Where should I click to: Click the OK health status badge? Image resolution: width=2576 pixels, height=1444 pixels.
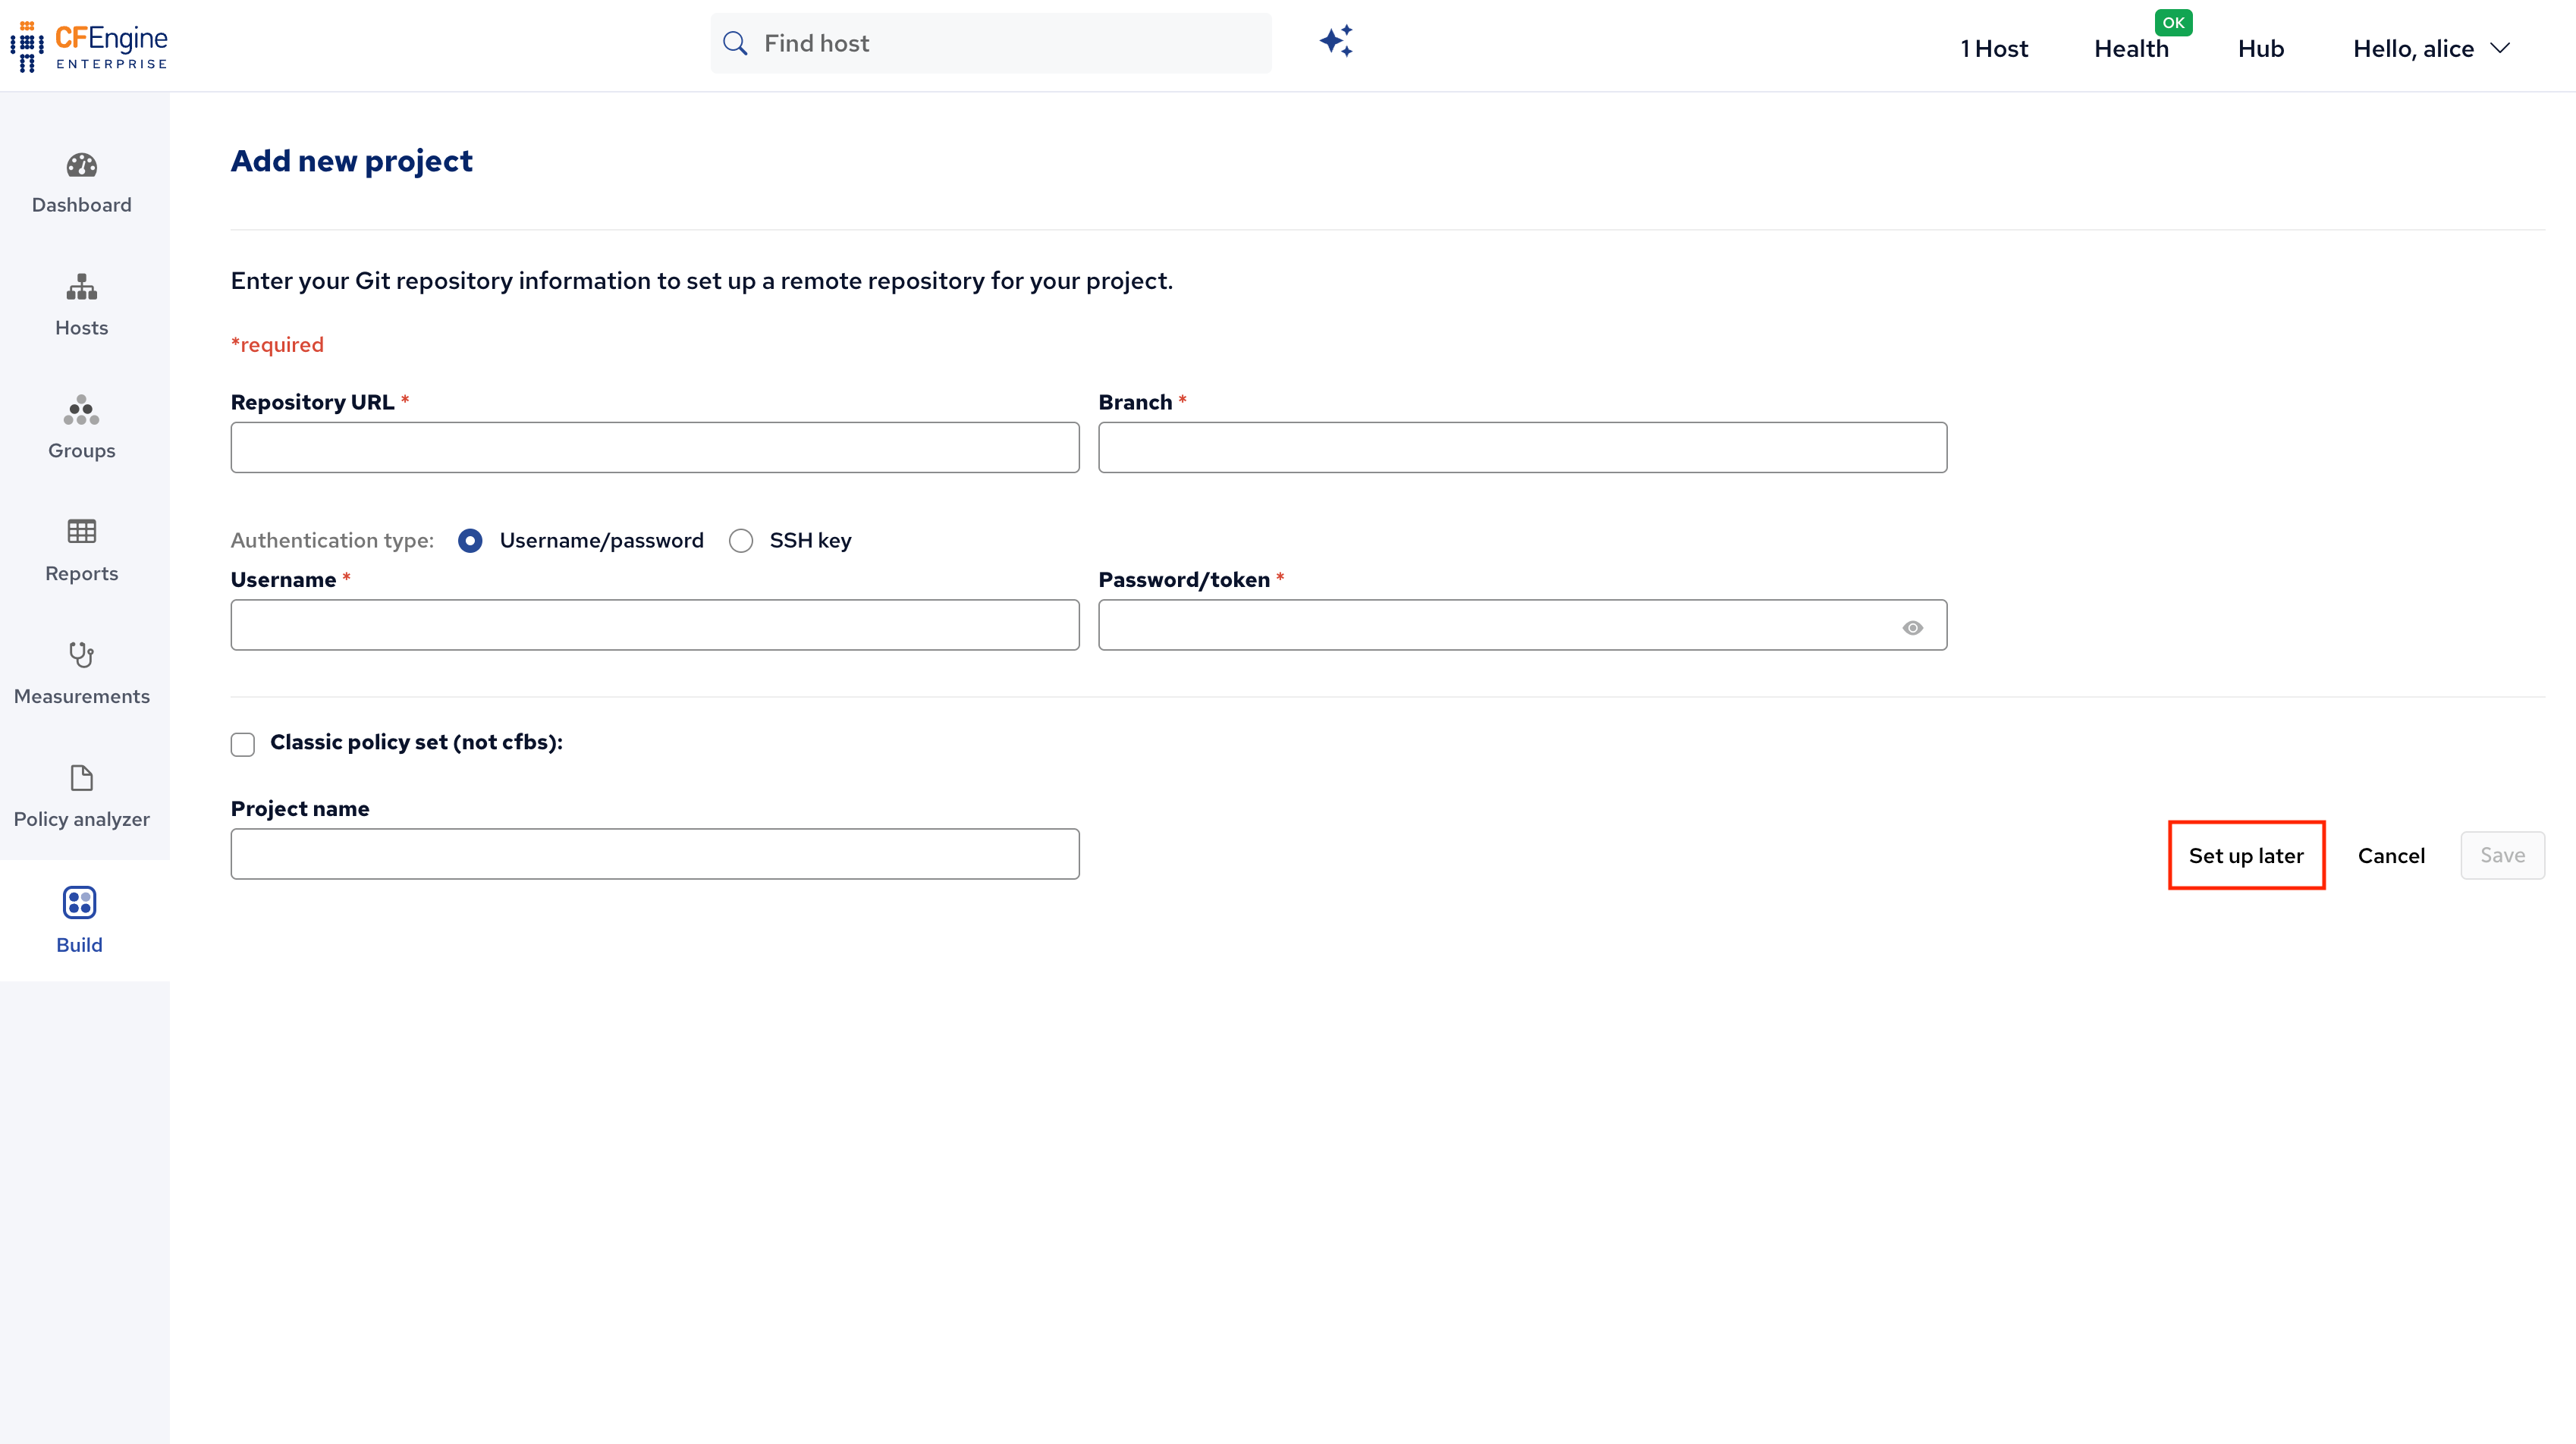(2173, 22)
